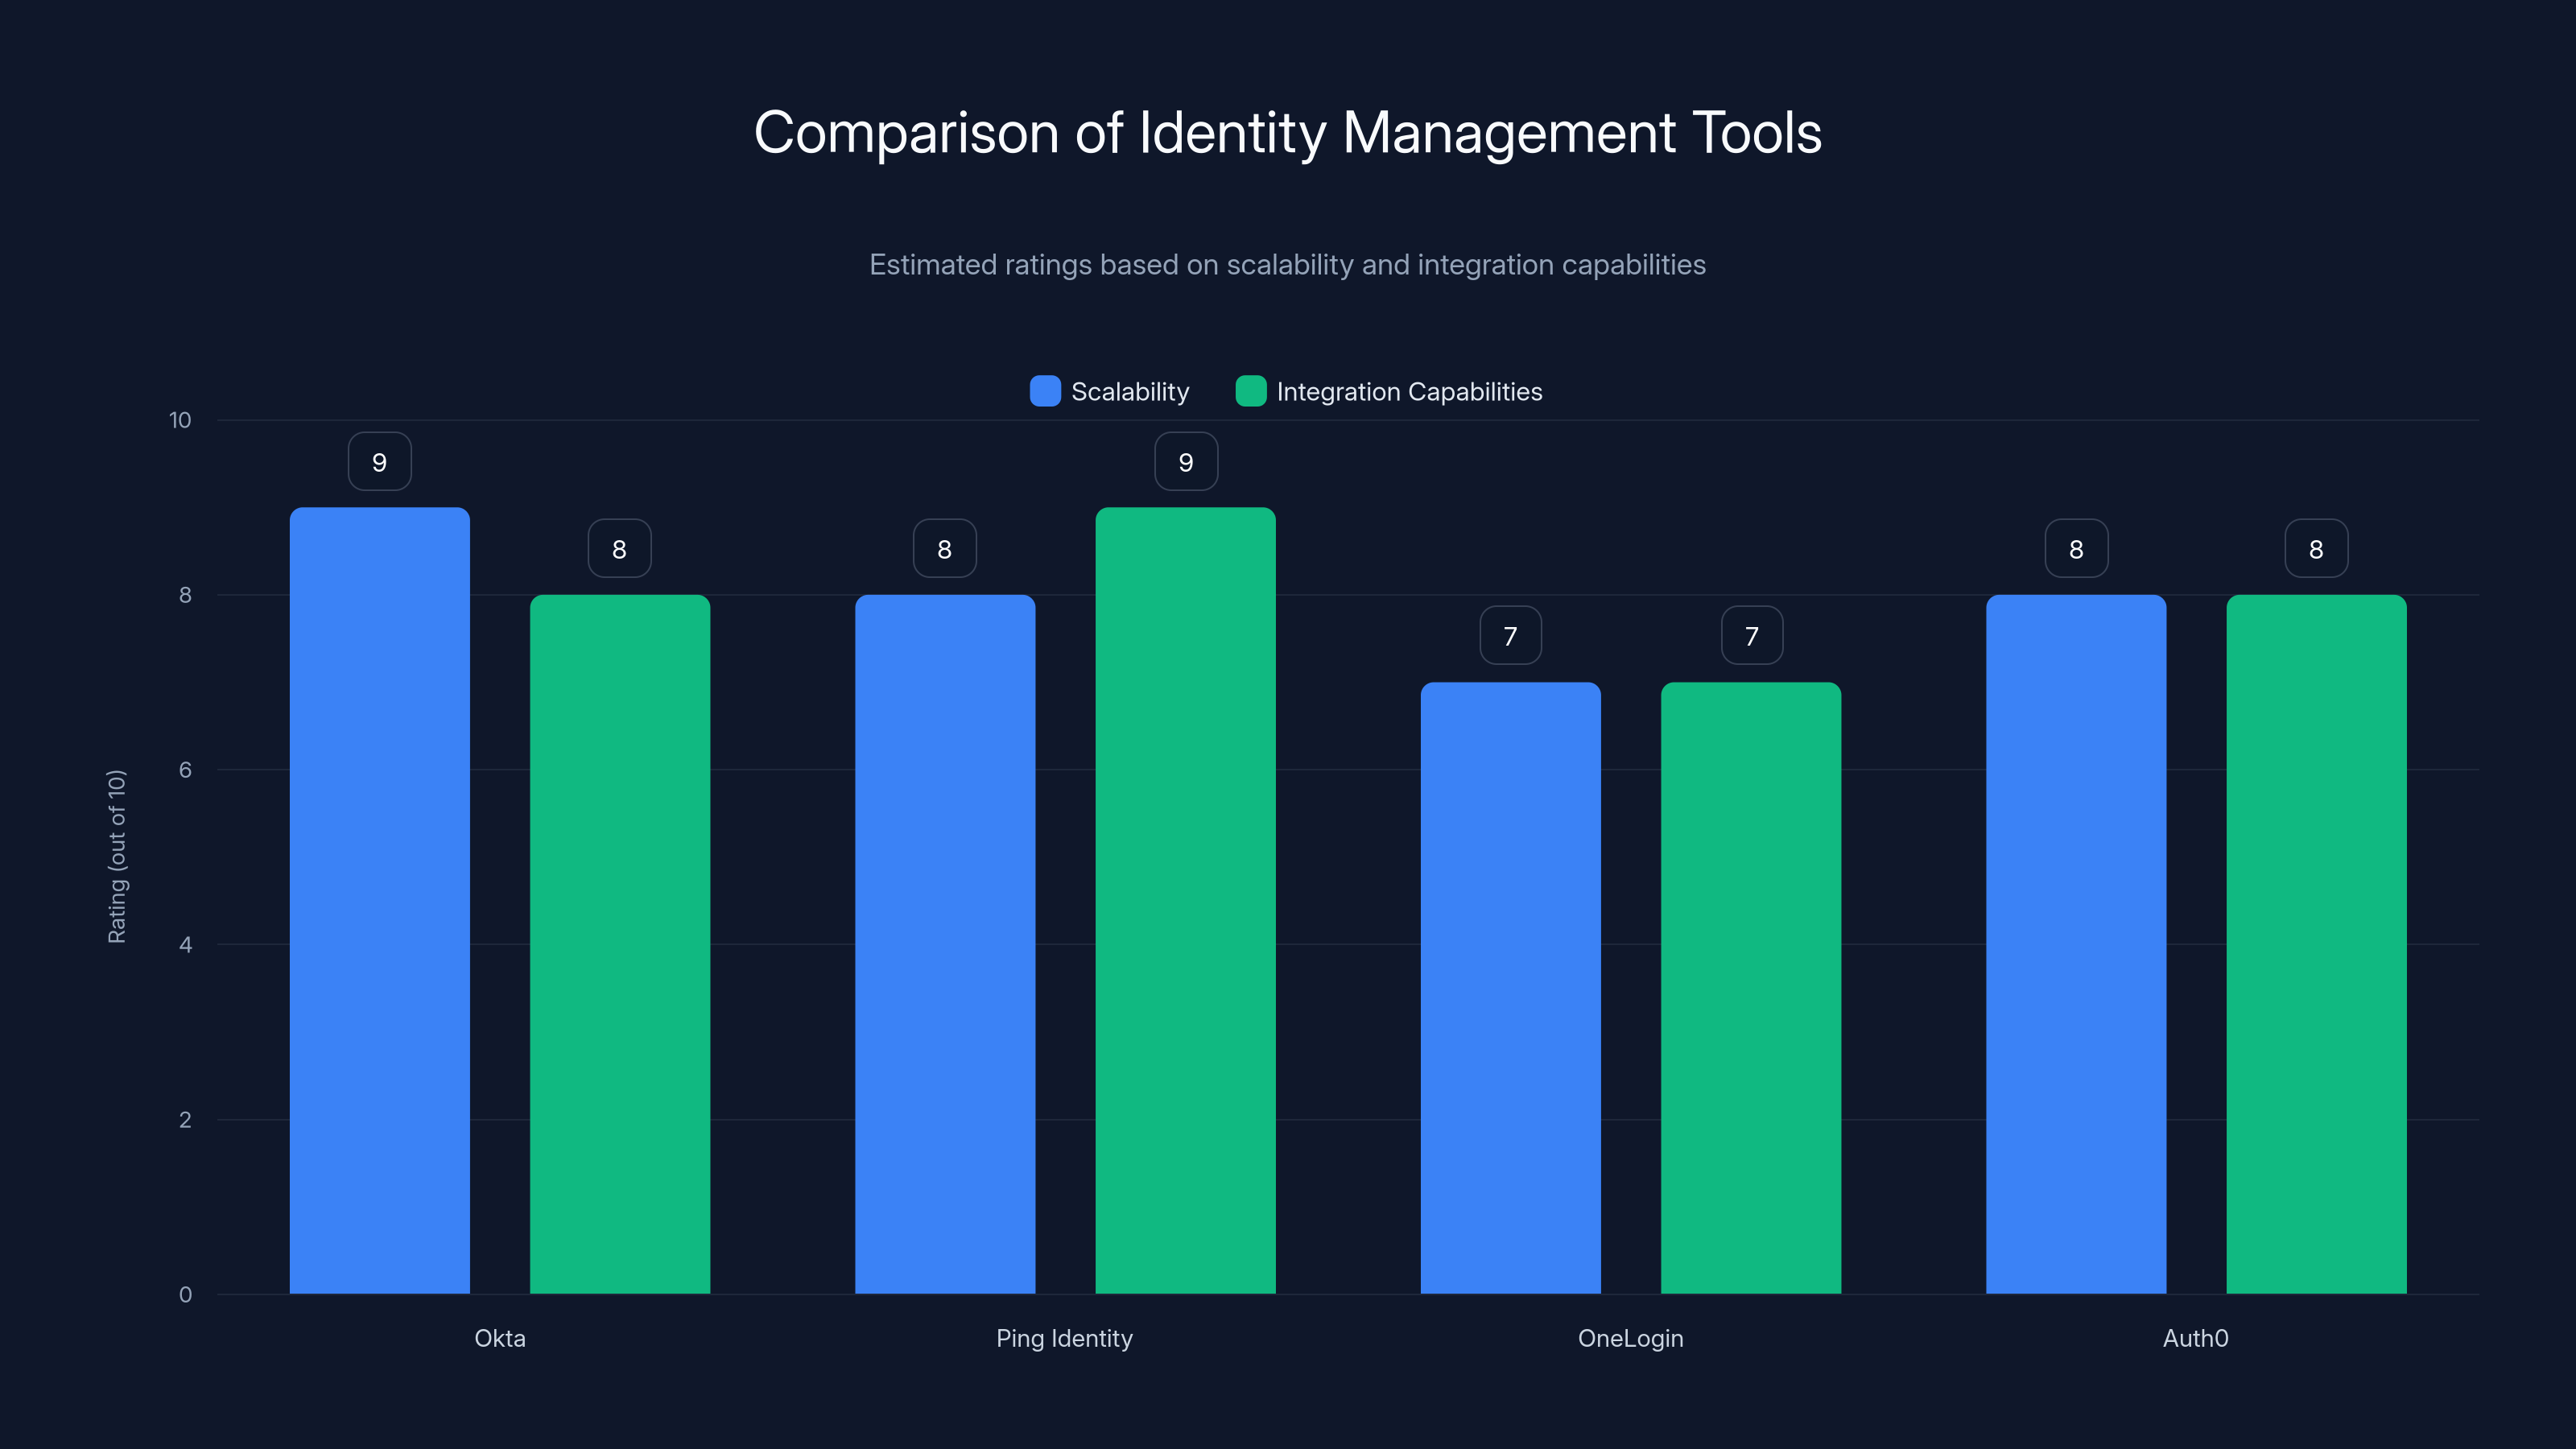Click the Auth0 x-axis label
This screenshot has height=1449, width=2576.
pos(2196,1338)
